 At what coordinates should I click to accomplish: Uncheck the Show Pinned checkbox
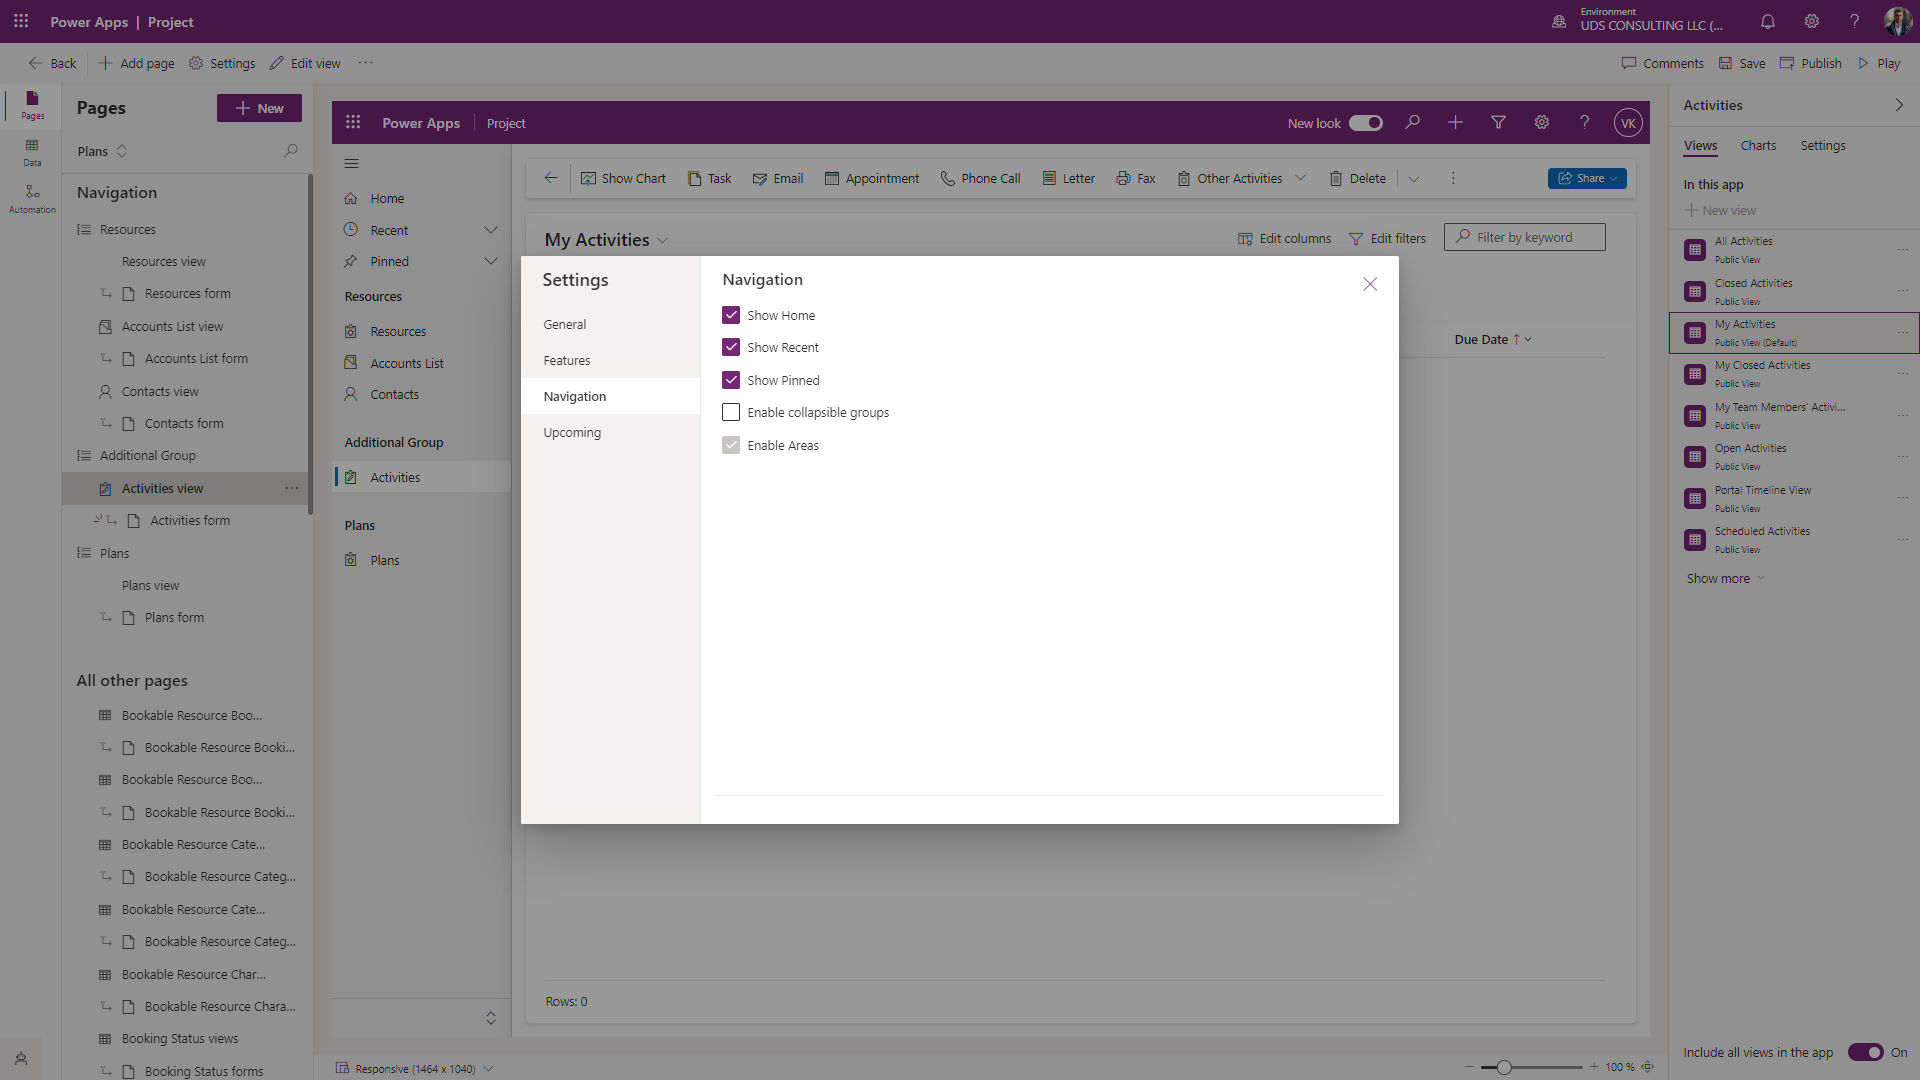[x=731, y=380]
